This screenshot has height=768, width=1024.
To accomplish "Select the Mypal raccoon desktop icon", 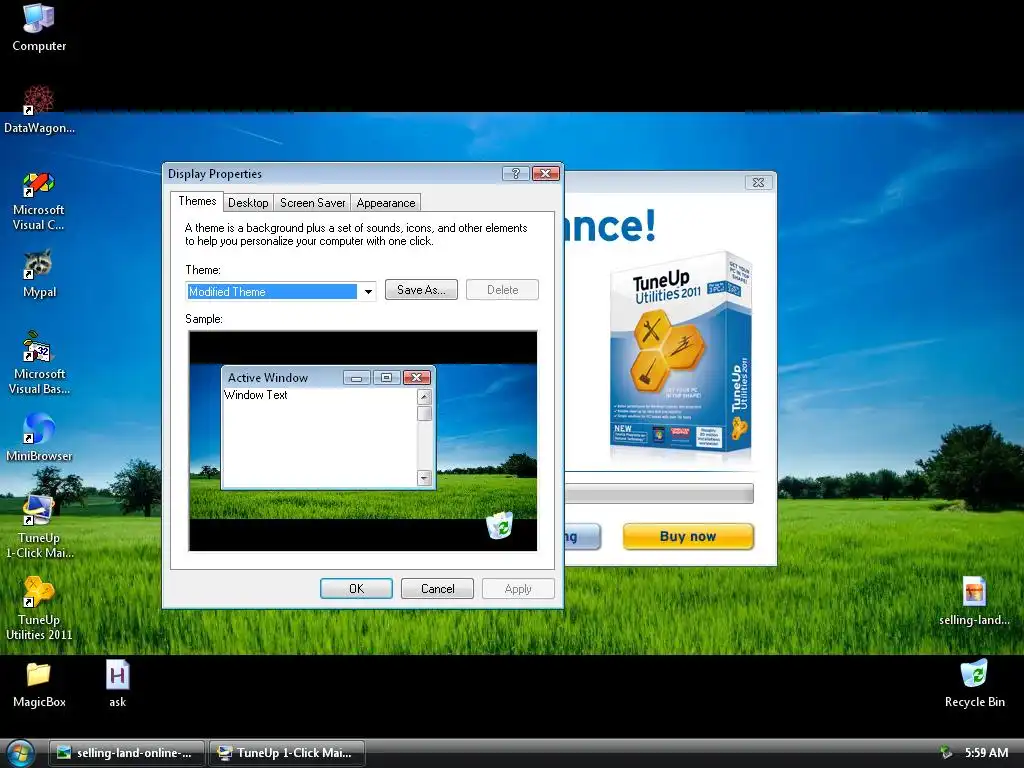I will [39, 274].
